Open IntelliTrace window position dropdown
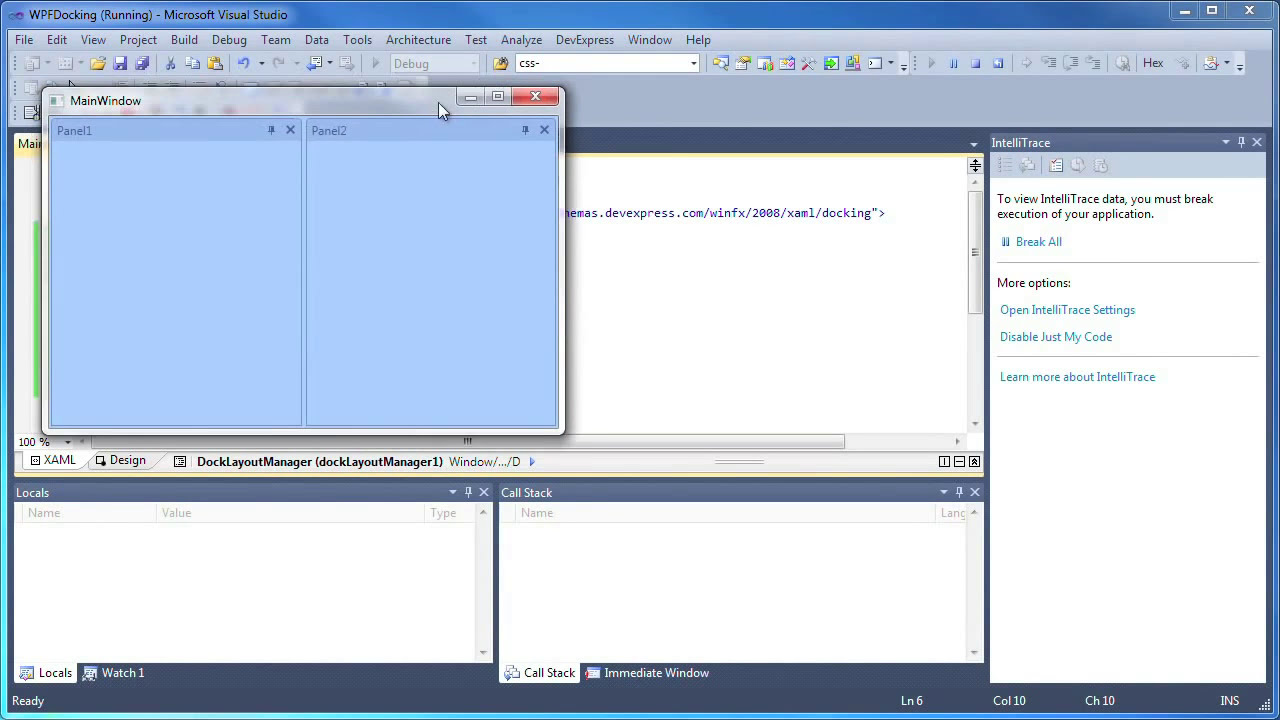The width and height of the screenshot is (1280, 720). (x=1226, y=142)
